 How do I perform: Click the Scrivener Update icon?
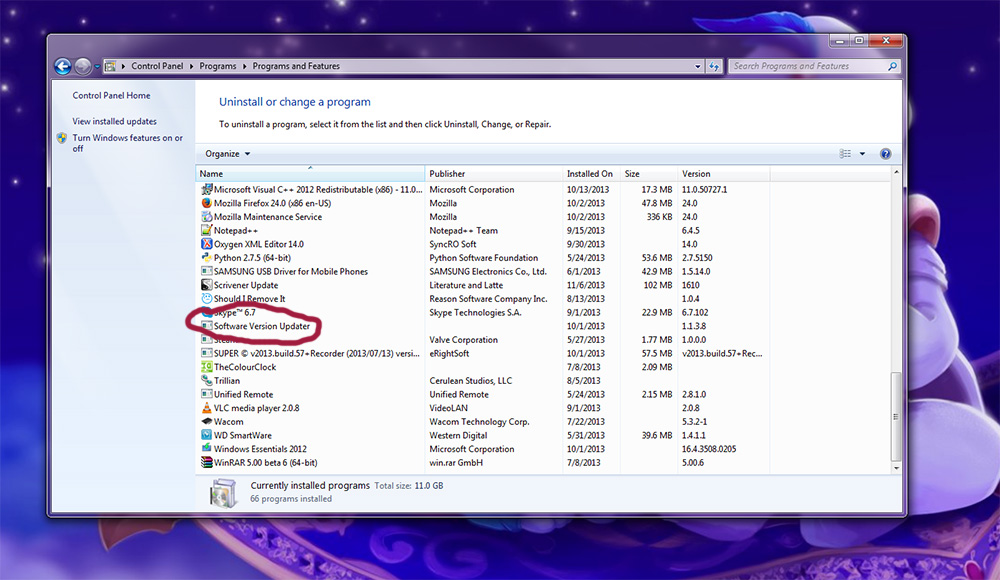coord(207,285)
